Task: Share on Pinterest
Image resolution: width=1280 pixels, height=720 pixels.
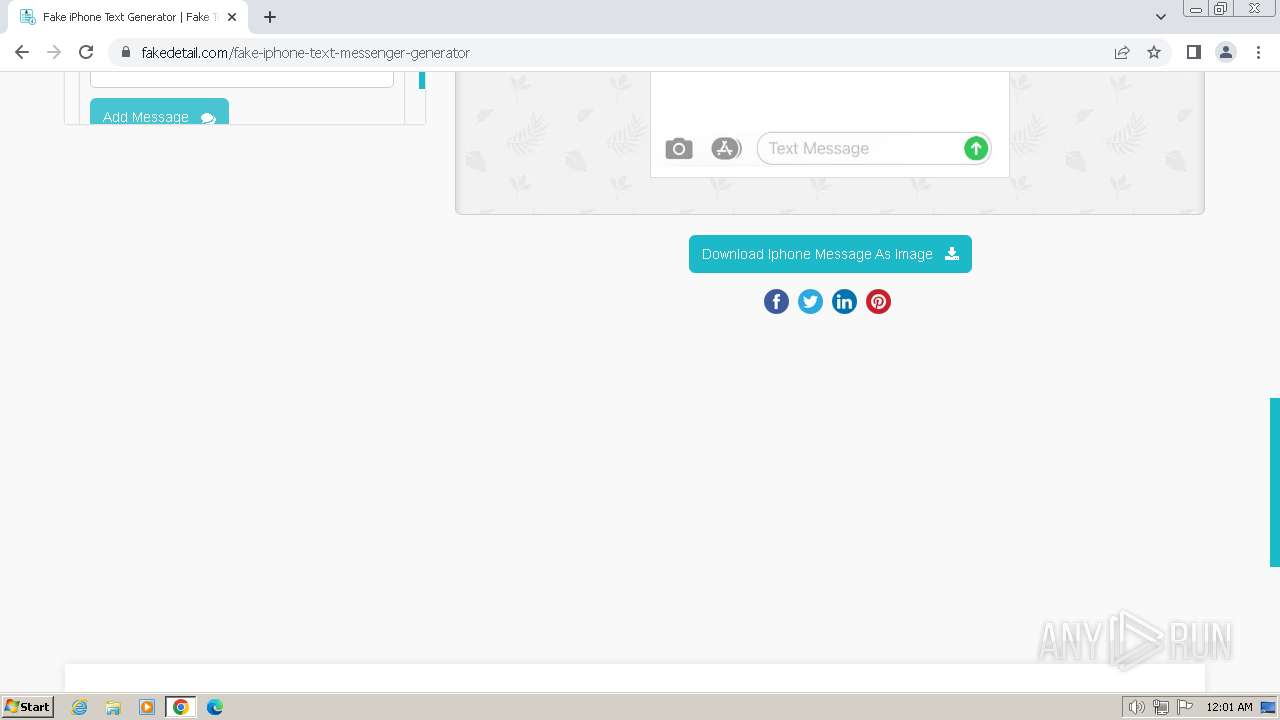Action: click(x=878, y=302)
